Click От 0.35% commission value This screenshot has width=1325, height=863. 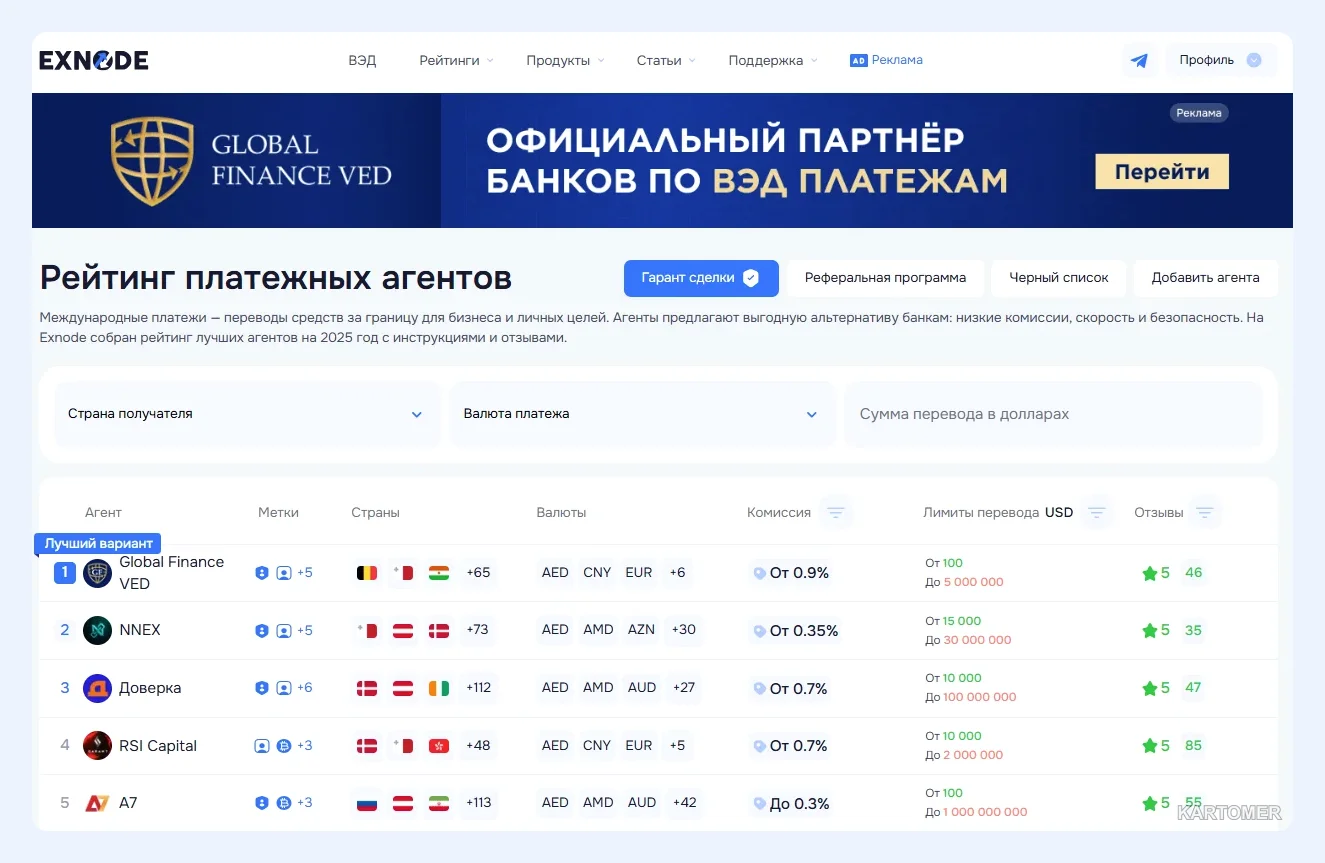(x=804, y=631)
